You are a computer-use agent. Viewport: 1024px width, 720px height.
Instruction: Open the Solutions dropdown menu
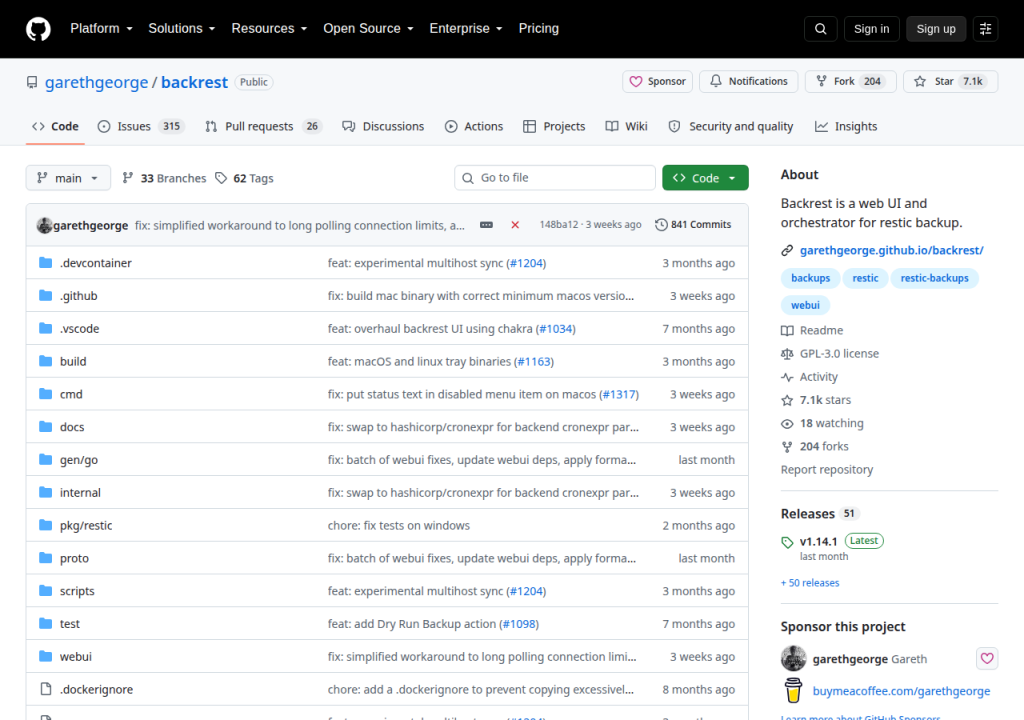coord(182,29)
